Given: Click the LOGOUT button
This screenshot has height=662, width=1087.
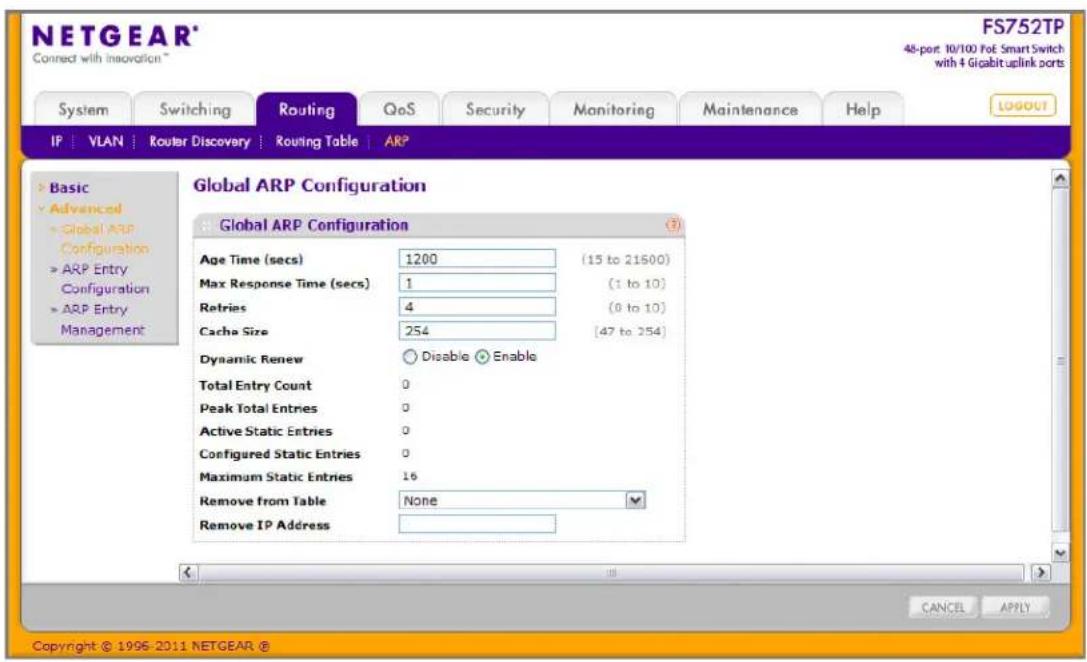Looking at the screenshot, I should tap(1023, 105).
